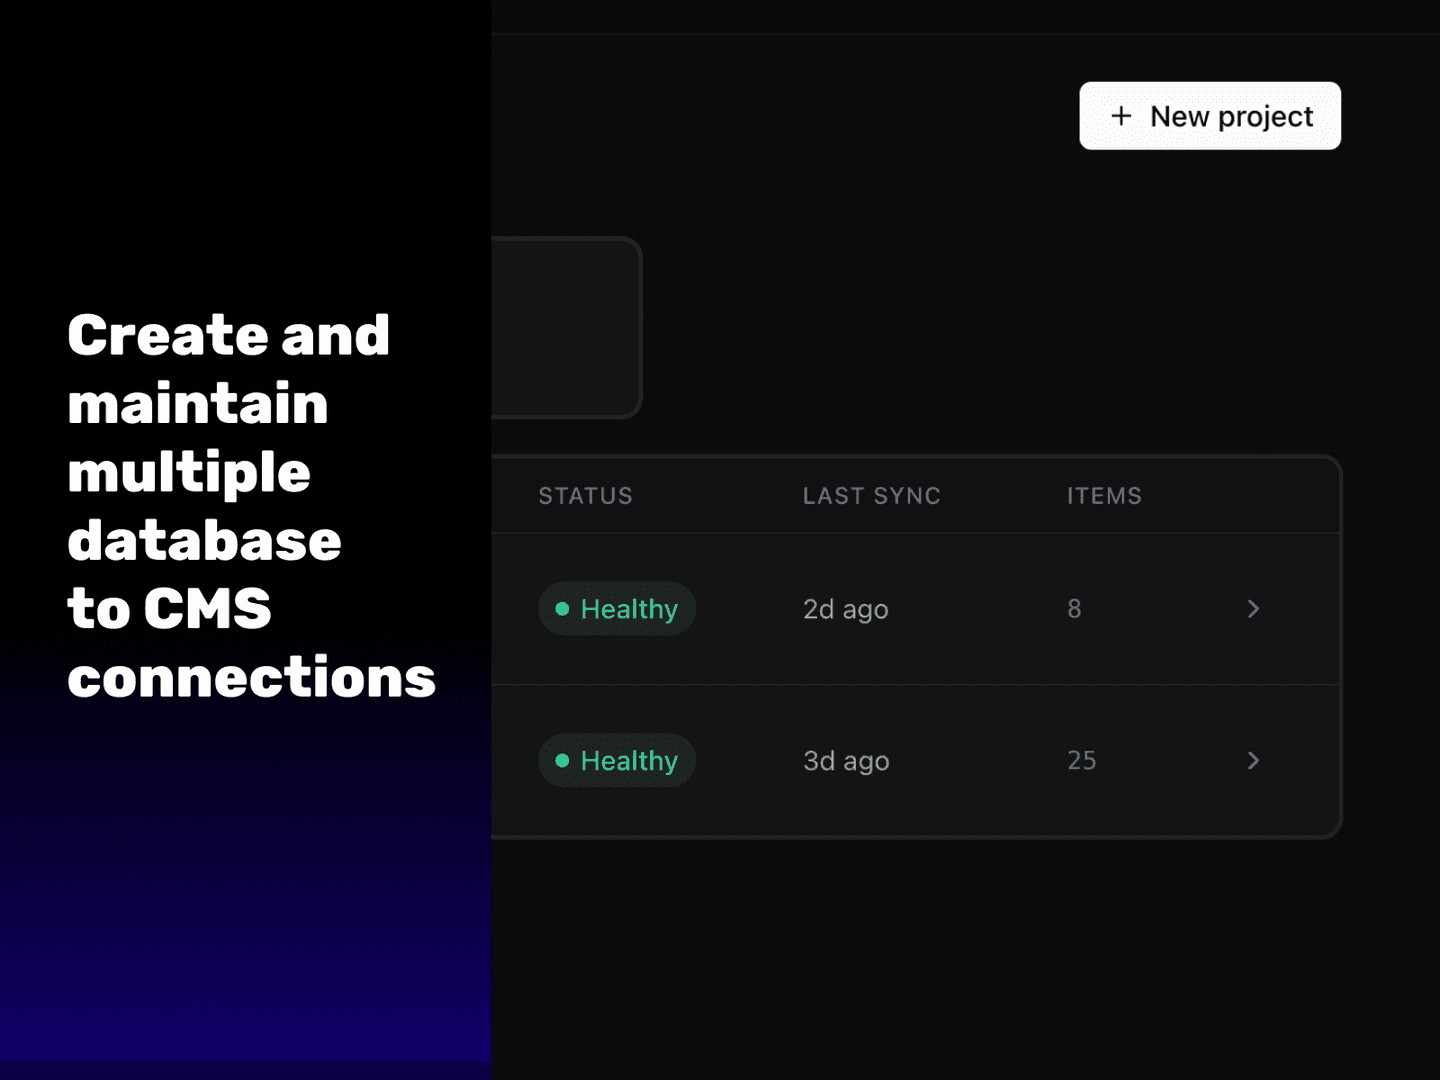Click the New project button
This screenshot has width=1440, height=1080.
click(1210, 116)
